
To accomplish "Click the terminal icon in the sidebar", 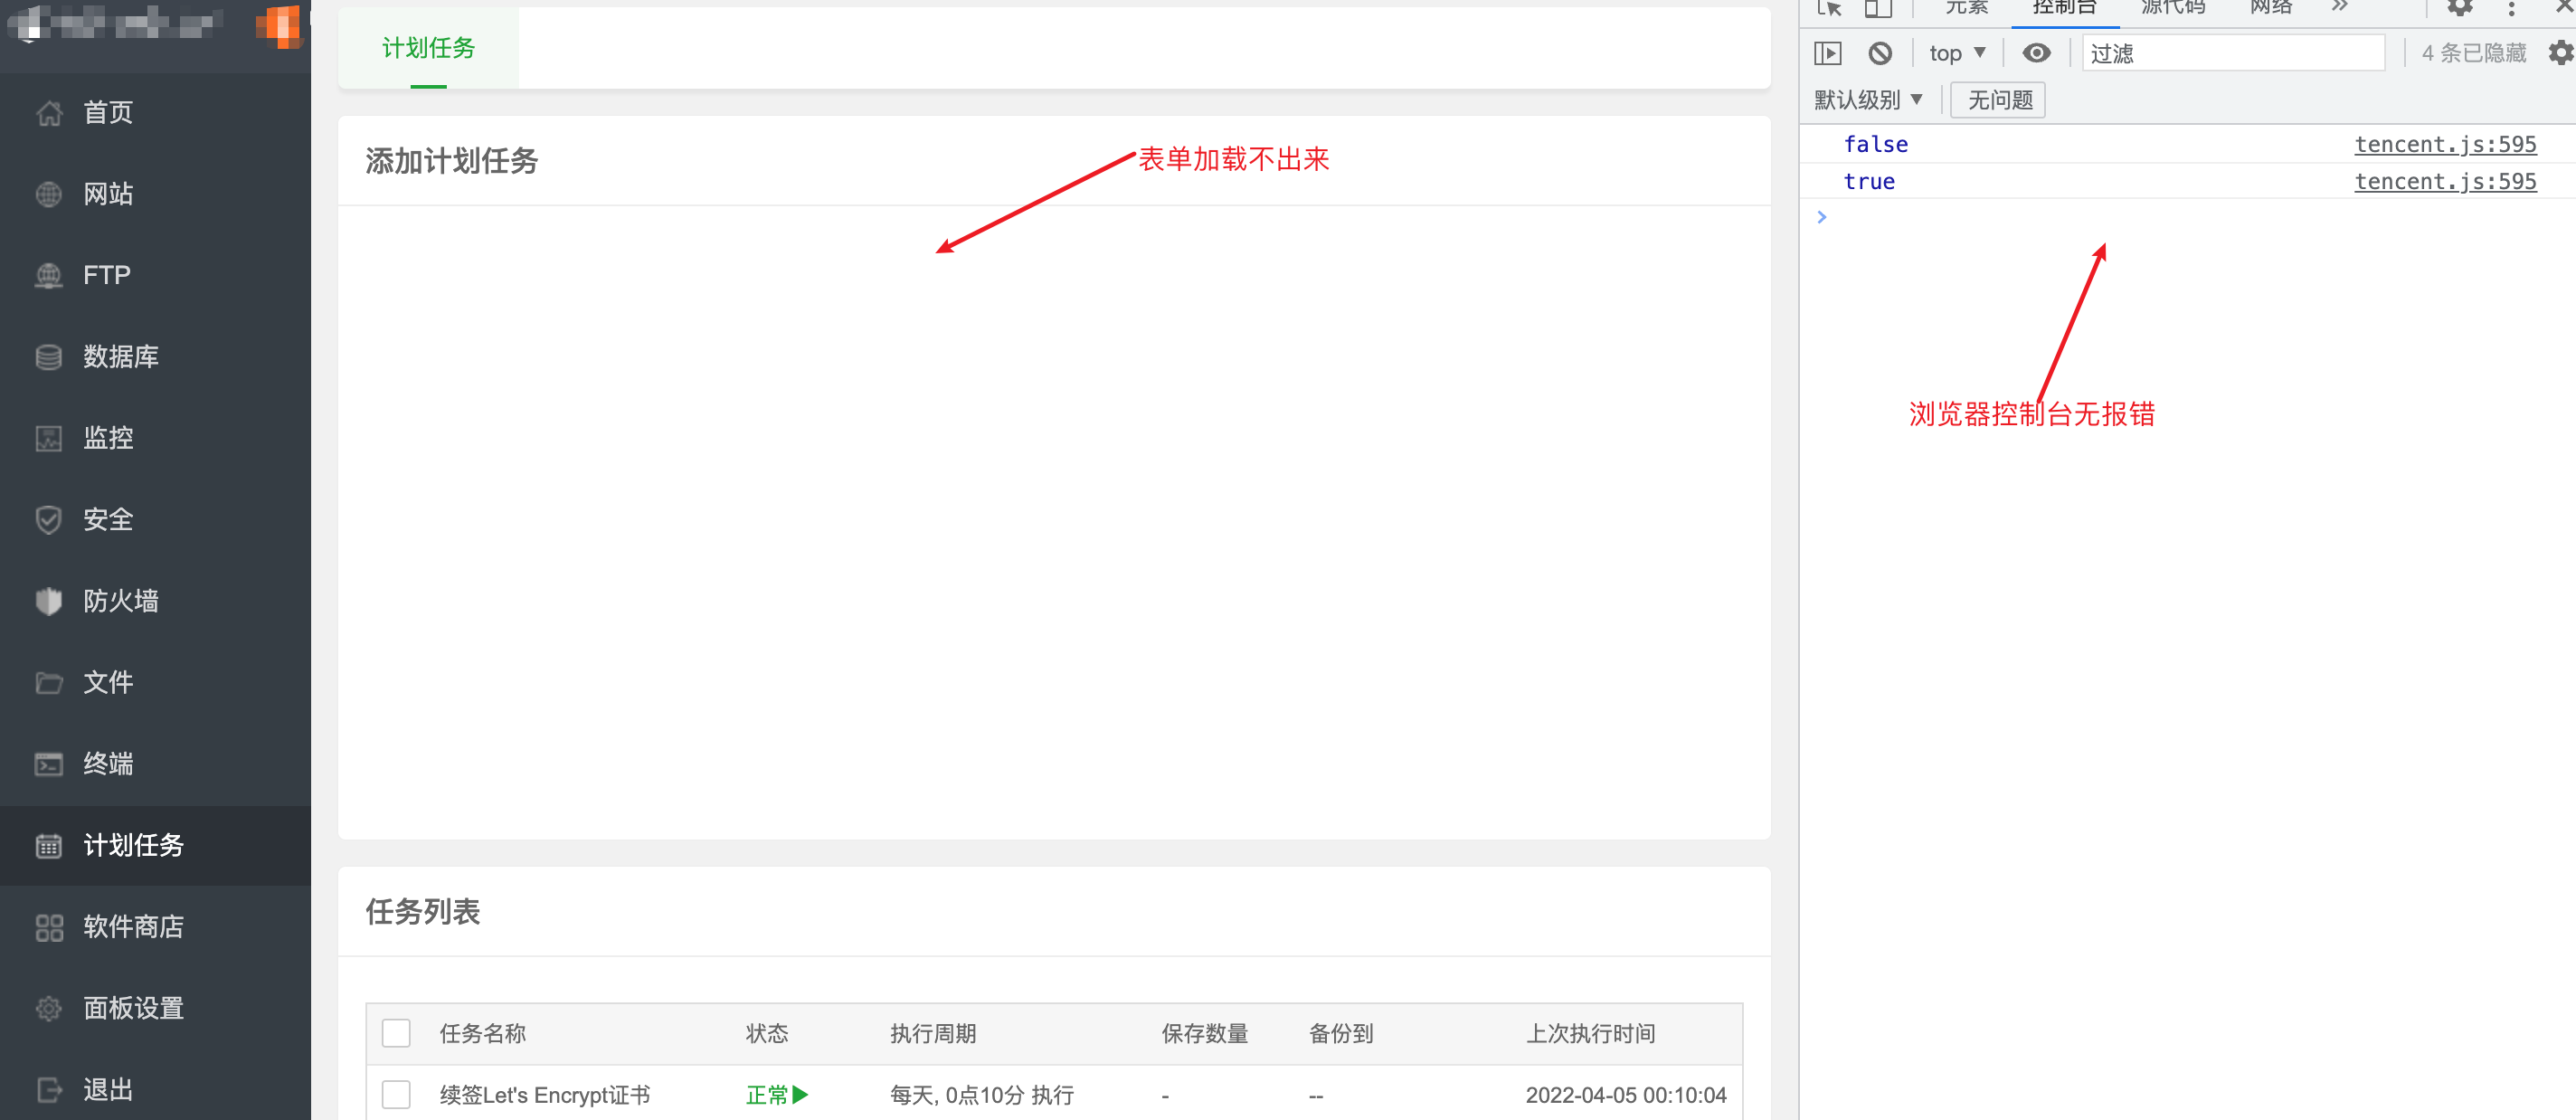I will 49,764.
